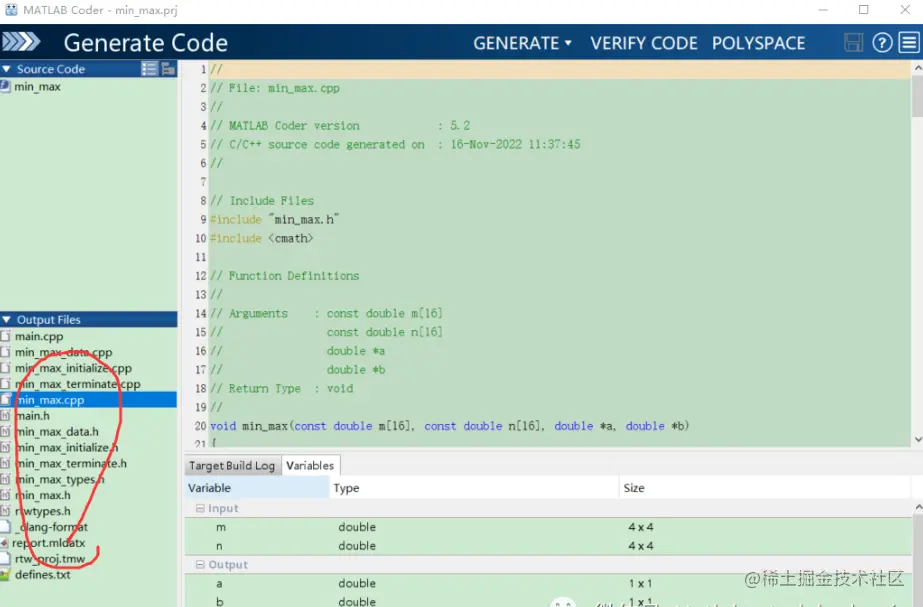Click code editor scroll-up arrow
This screenshot has width=923, height=607.
(x=918, y=68)
